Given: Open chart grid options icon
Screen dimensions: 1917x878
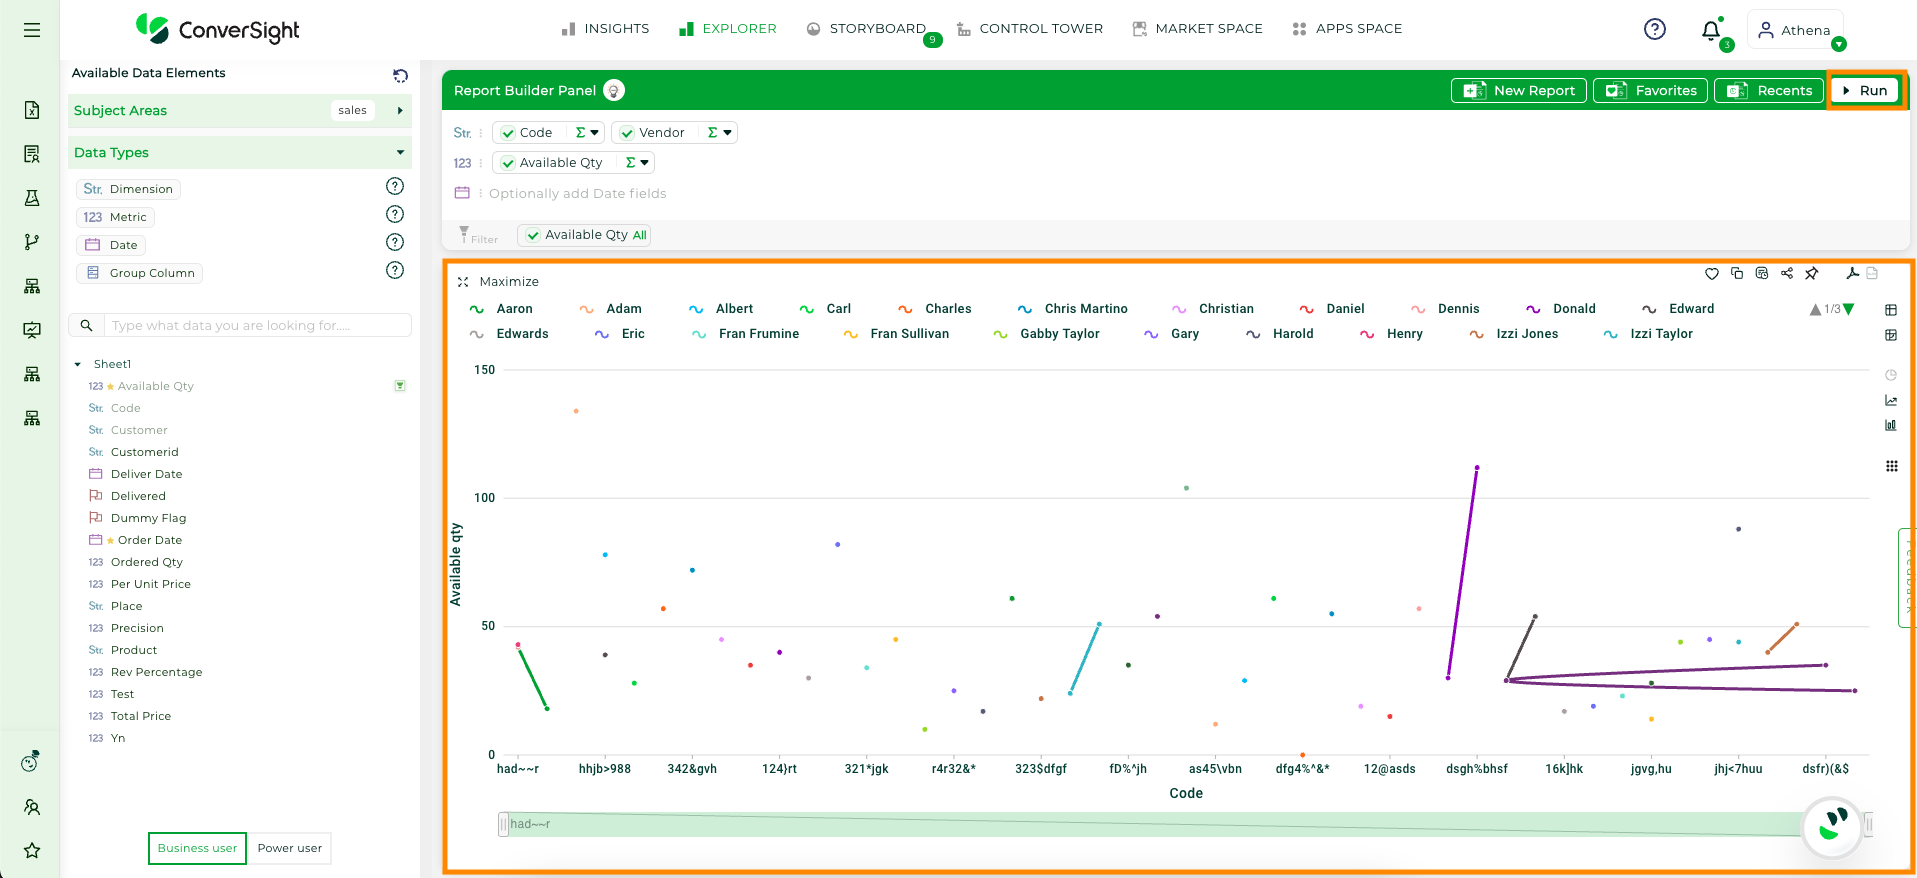Looking at the screenshot, I should point(1891,466).
